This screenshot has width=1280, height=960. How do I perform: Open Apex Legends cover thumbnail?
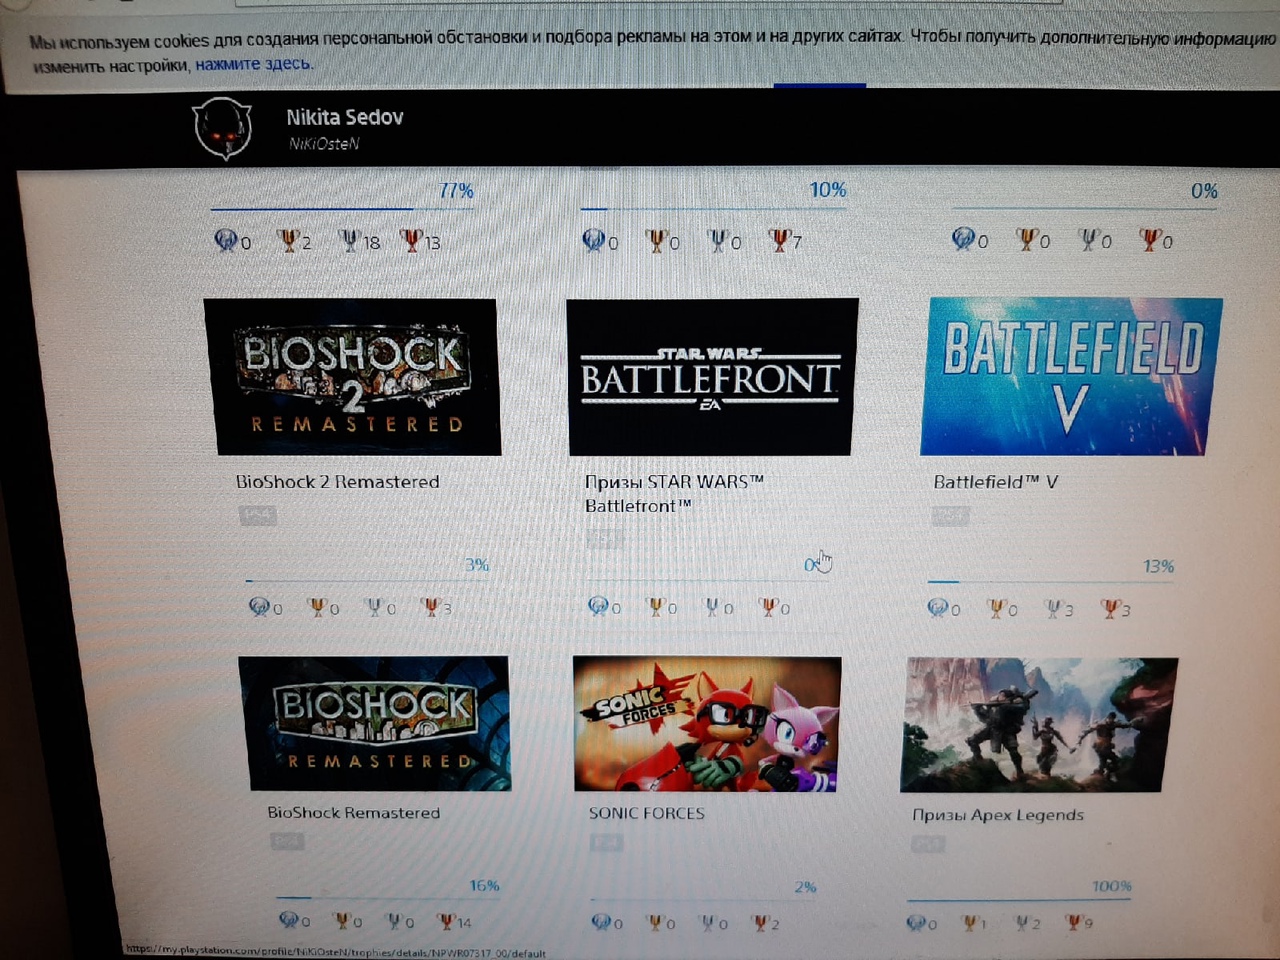point(1038,725)
